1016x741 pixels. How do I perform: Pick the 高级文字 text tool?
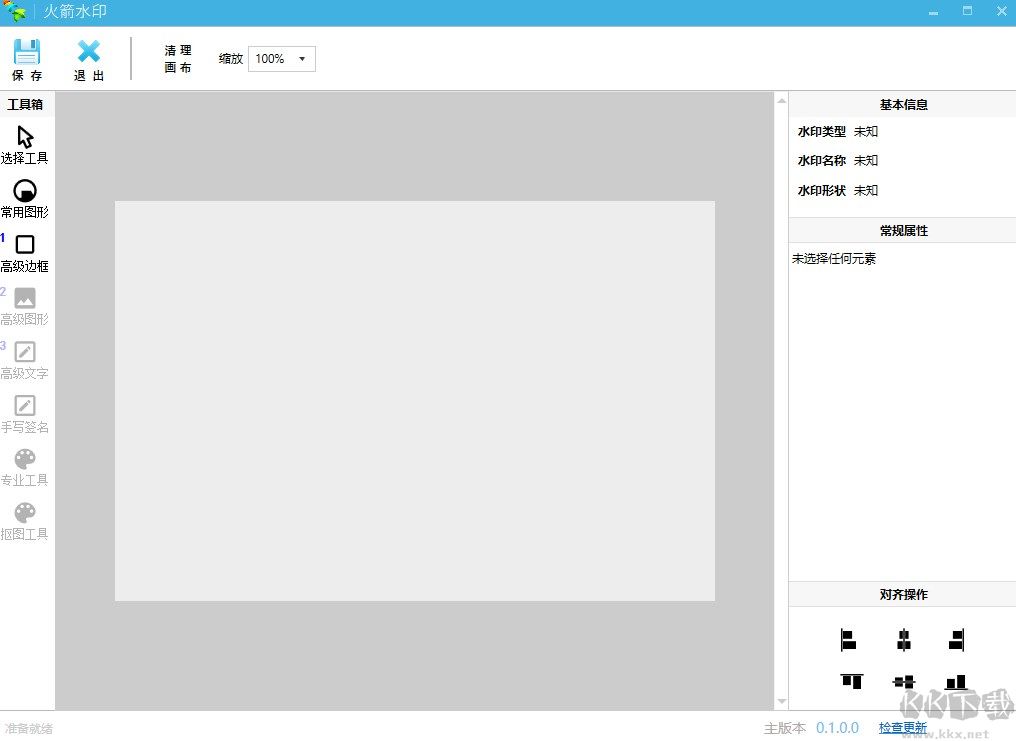point(25,352)
